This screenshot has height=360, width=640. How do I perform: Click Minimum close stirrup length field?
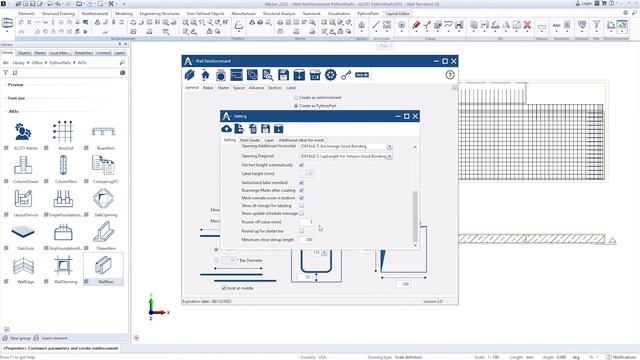pos(307,240)
